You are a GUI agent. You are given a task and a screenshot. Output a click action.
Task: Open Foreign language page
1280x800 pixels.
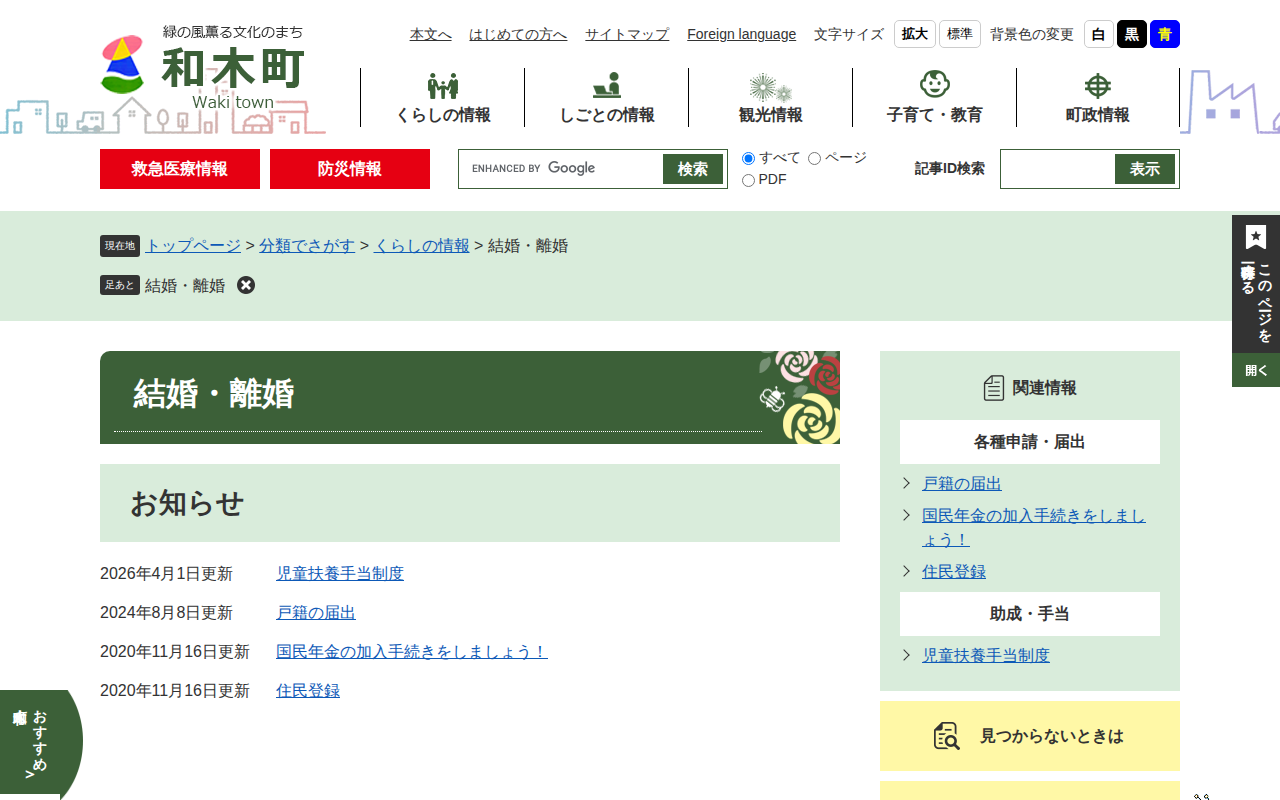(742, 34)
